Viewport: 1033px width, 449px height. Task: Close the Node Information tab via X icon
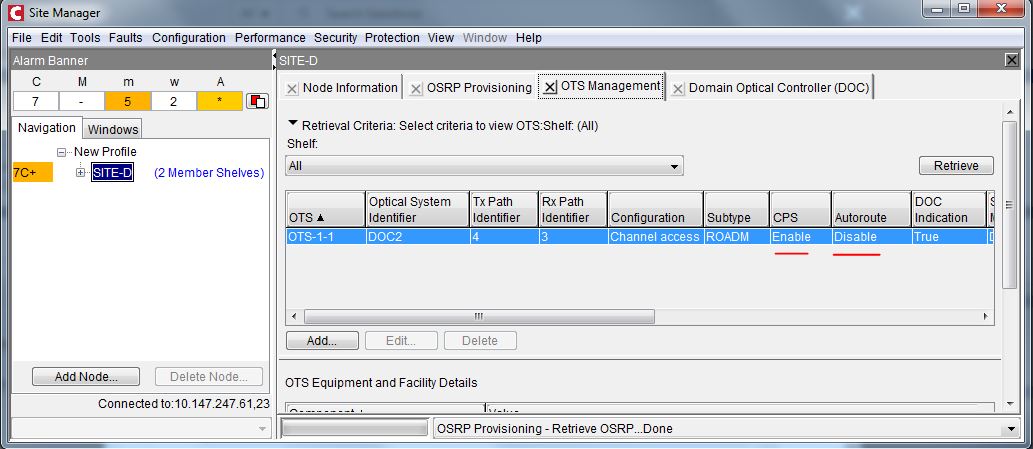[292, 88]
